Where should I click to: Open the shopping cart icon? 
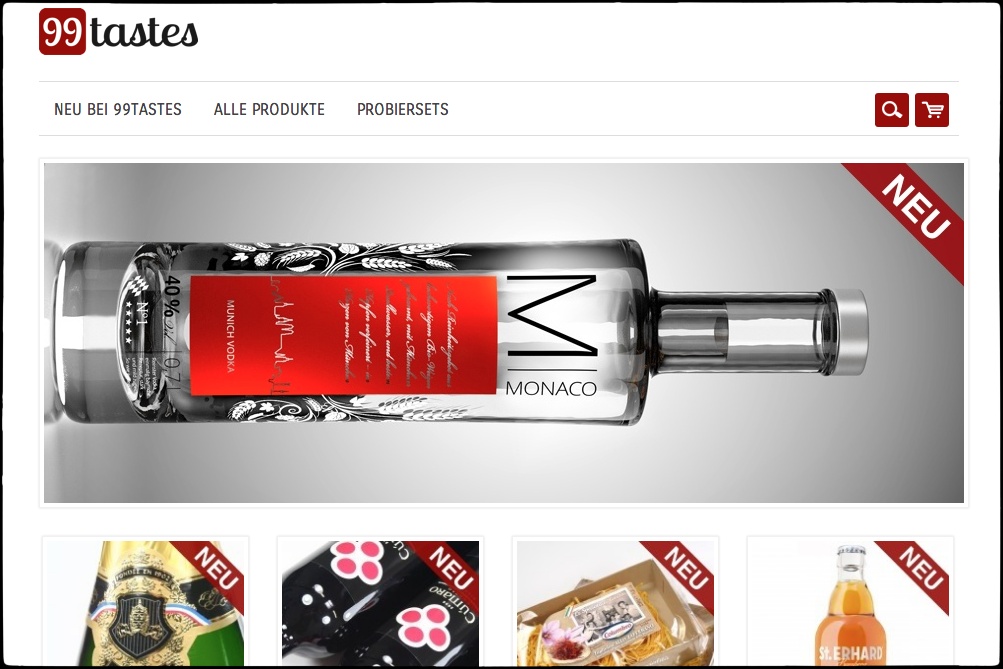point(932,110)
